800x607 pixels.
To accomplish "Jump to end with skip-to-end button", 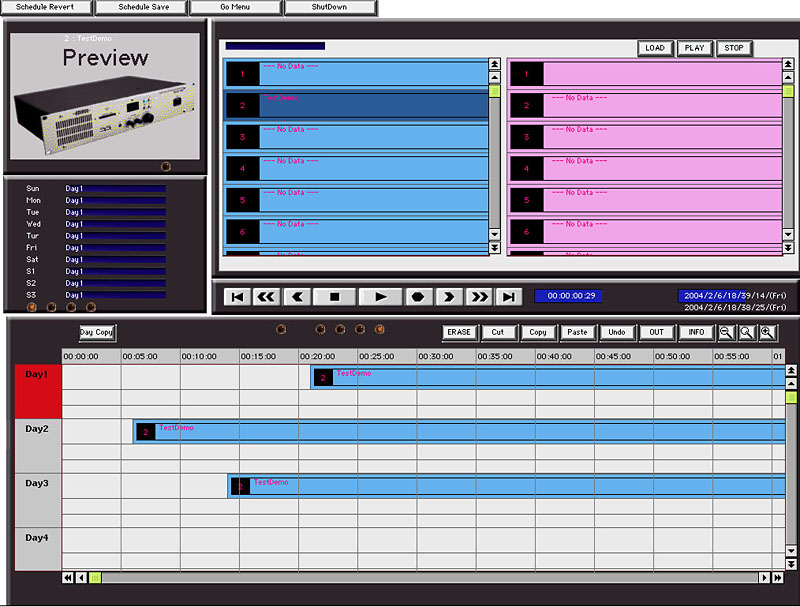I will click(509, 297).
